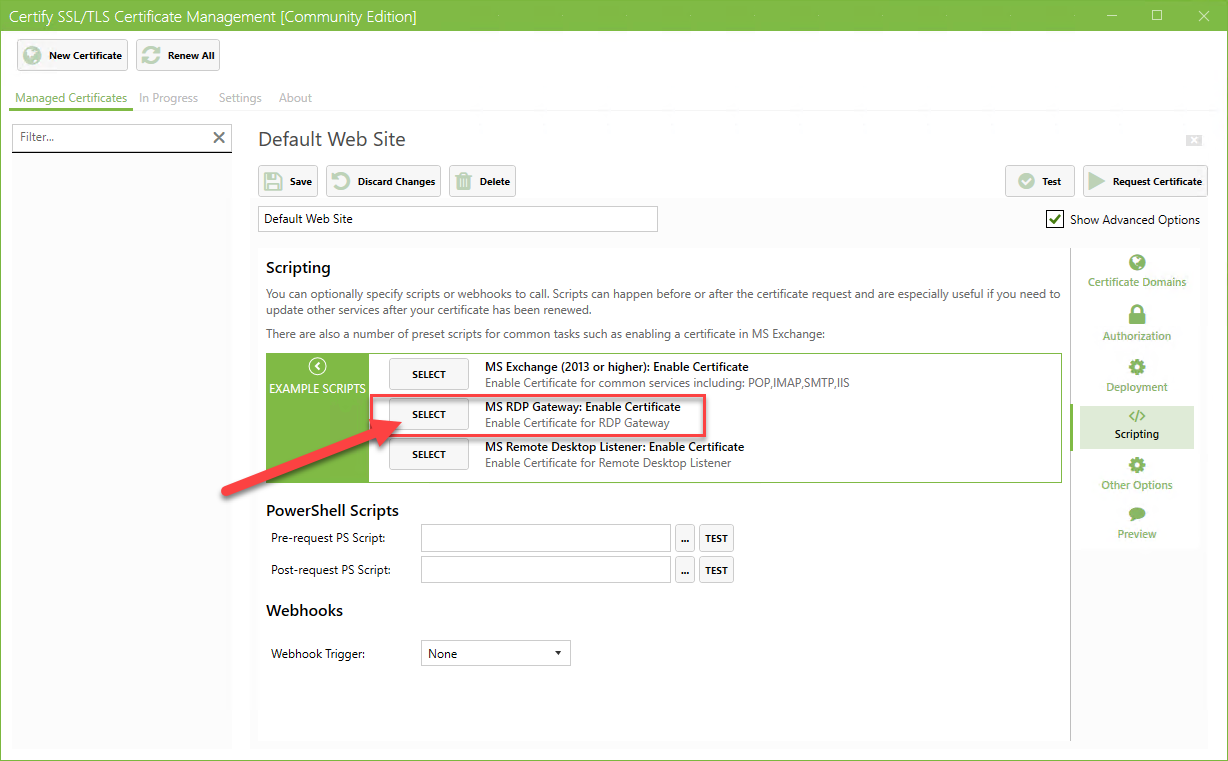Collapse the Example Scripts panel arrow

pos(318,366)
